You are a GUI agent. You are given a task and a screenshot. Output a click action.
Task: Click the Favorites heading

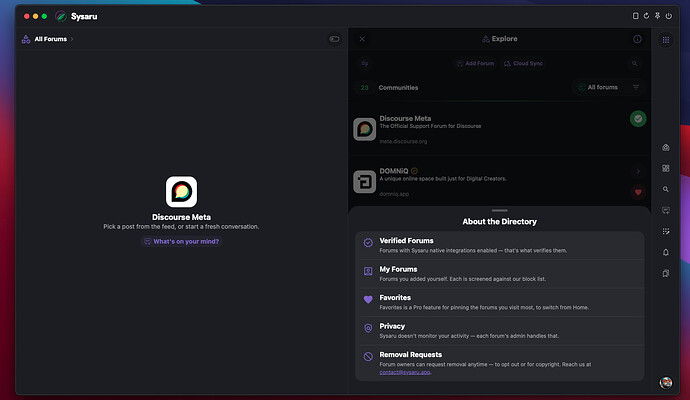[395, 297]
